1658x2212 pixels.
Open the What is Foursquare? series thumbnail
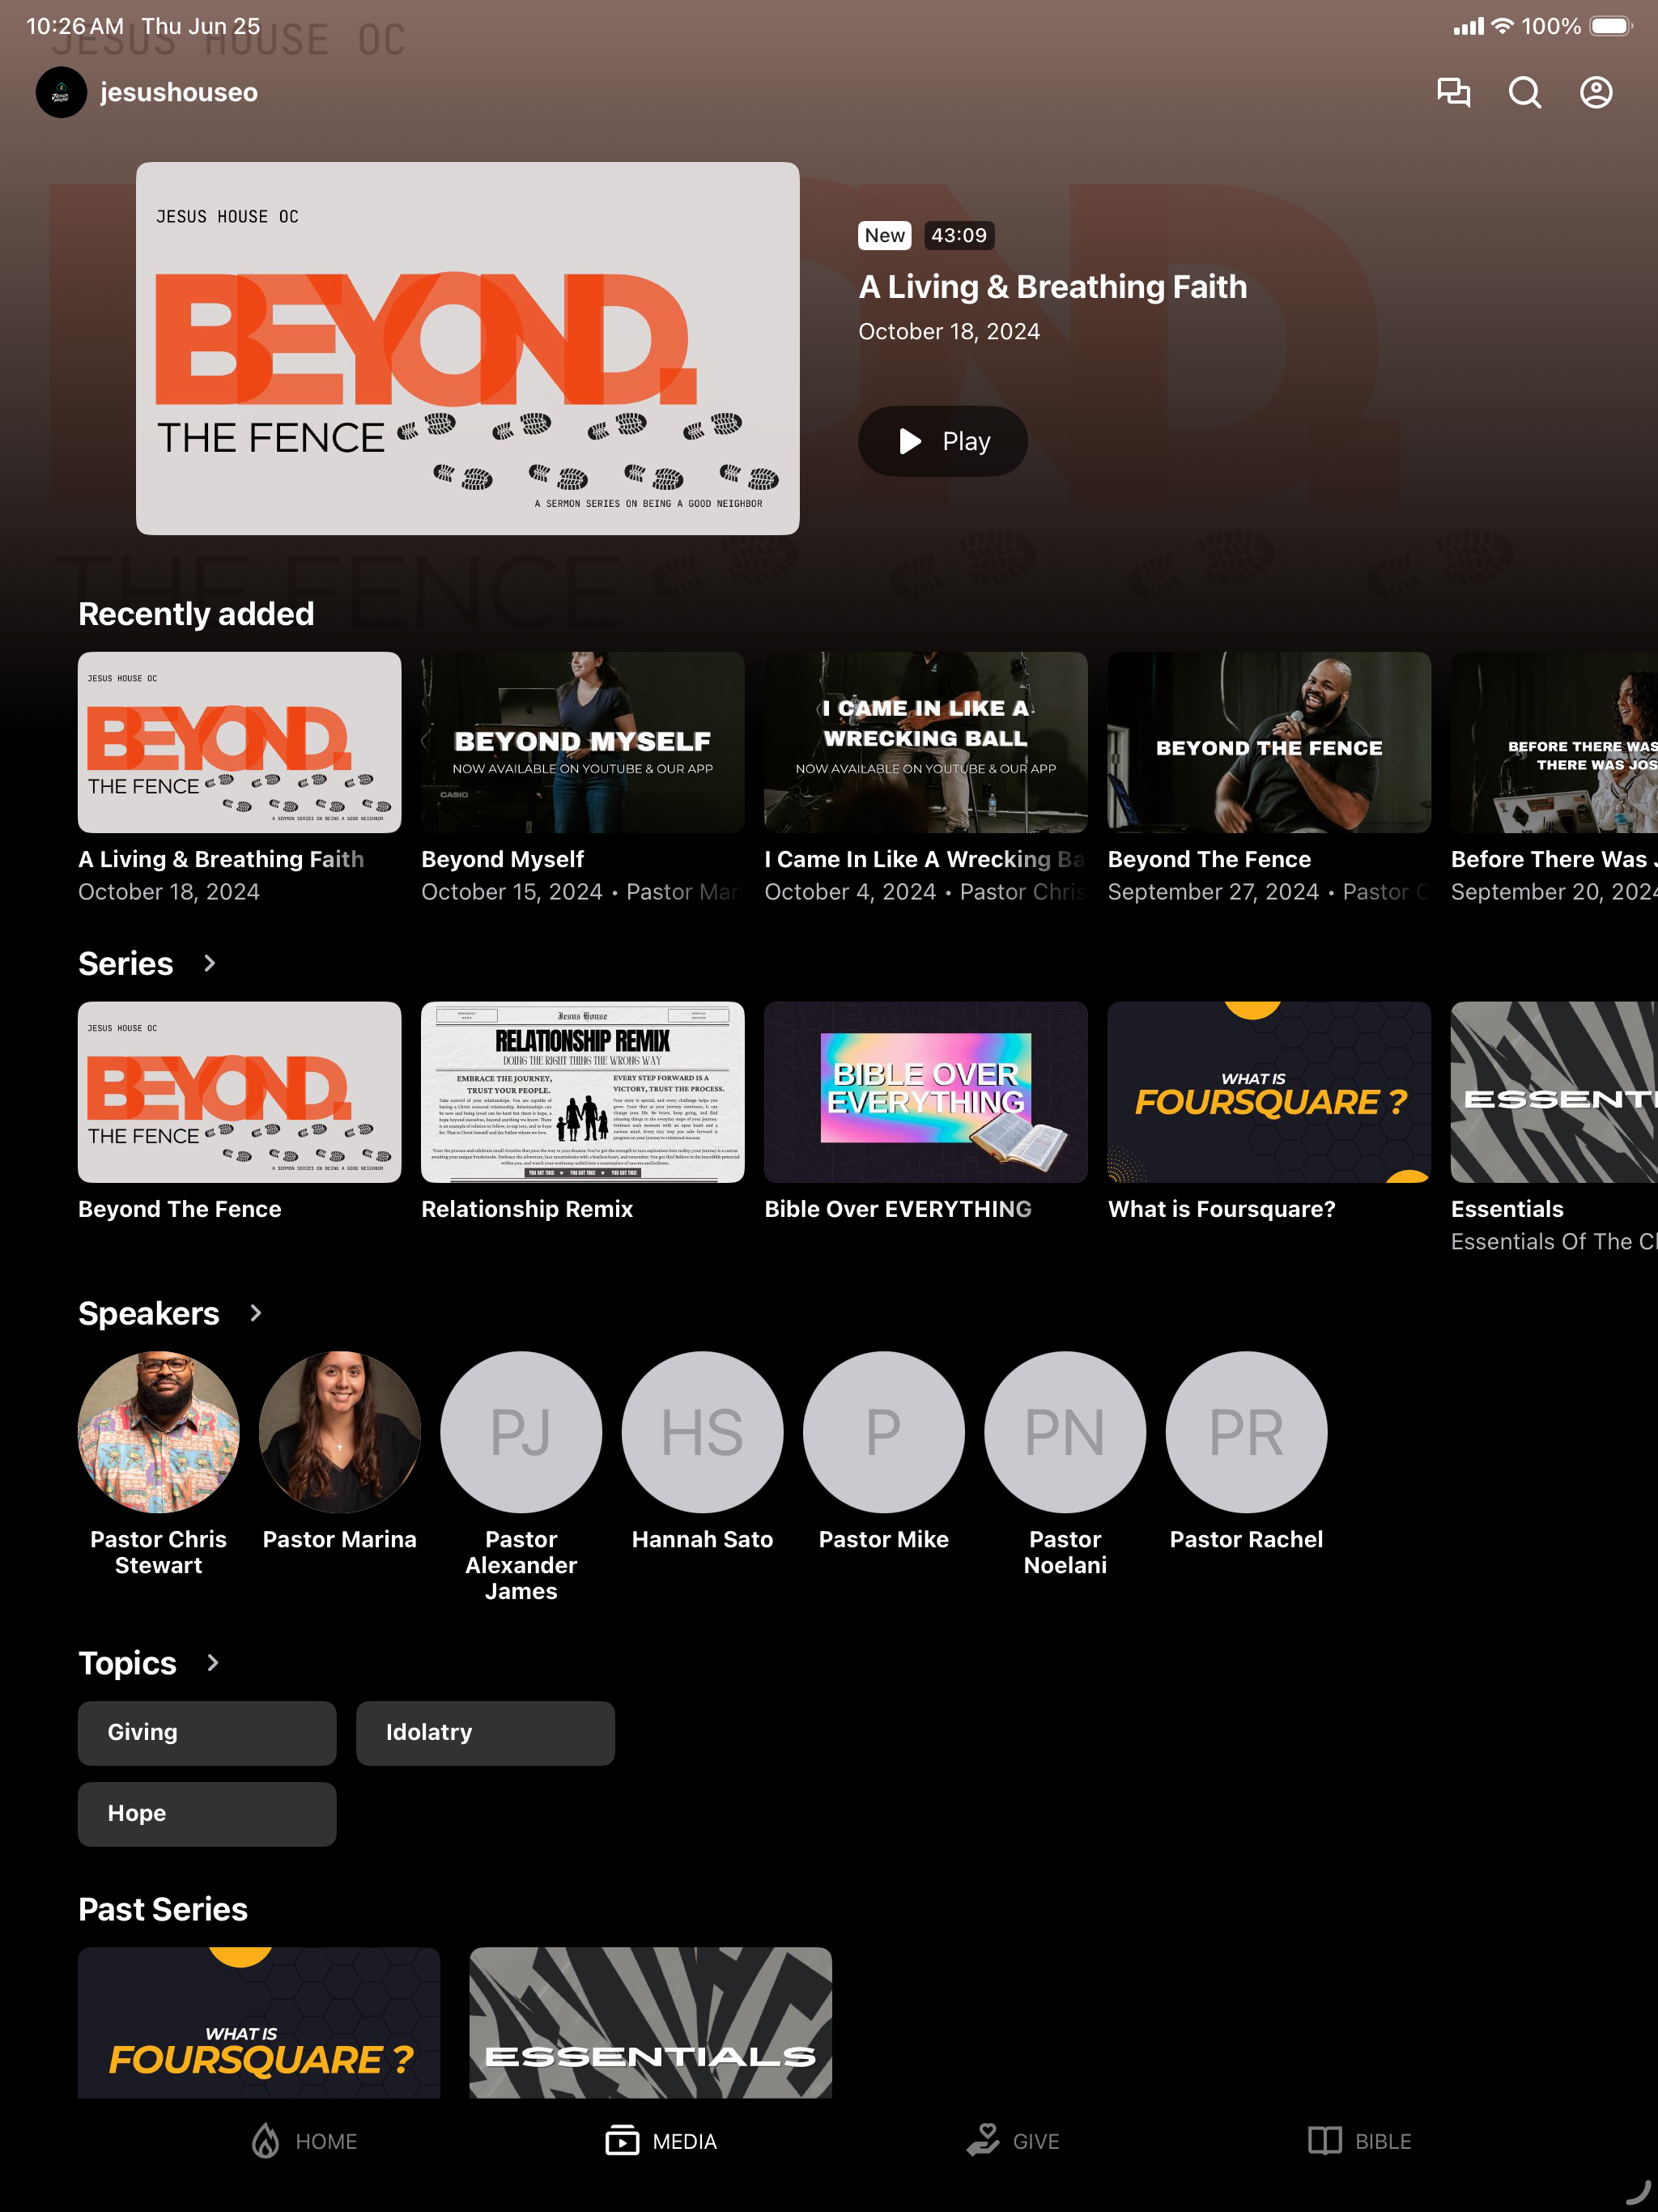click(1268, 1092)
